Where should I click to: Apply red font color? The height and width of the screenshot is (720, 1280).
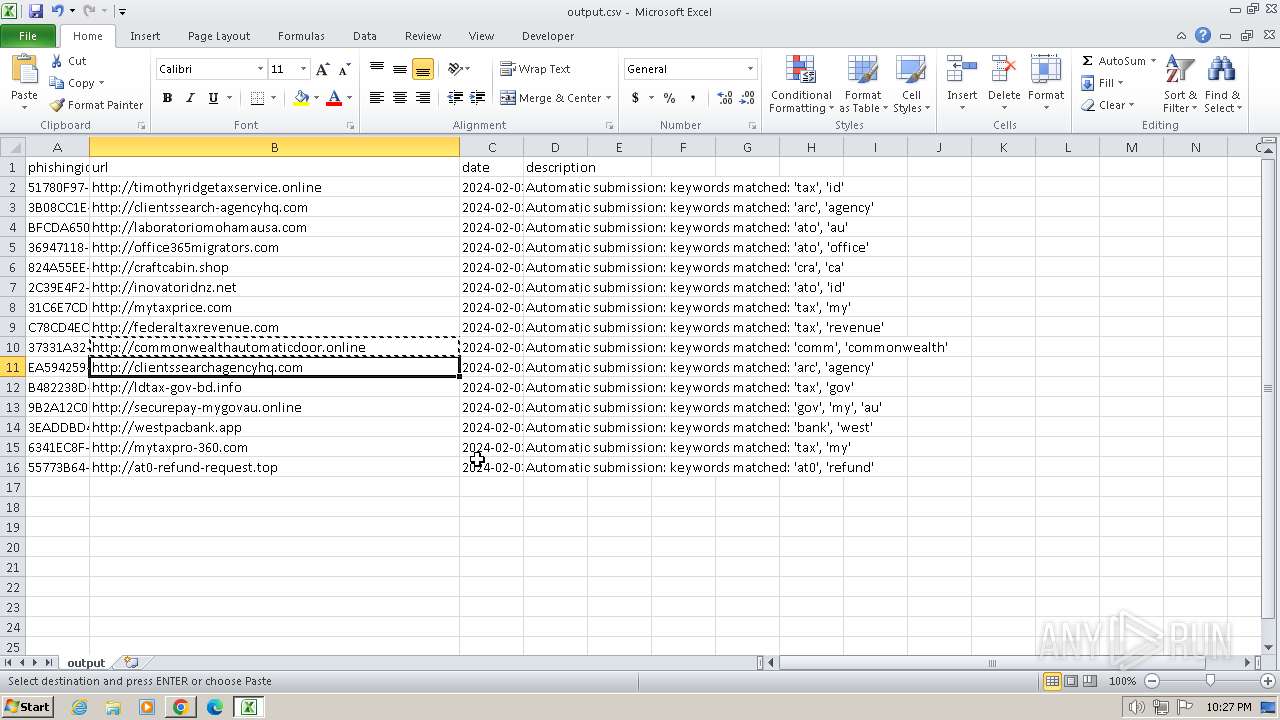[x=334, y=98]
